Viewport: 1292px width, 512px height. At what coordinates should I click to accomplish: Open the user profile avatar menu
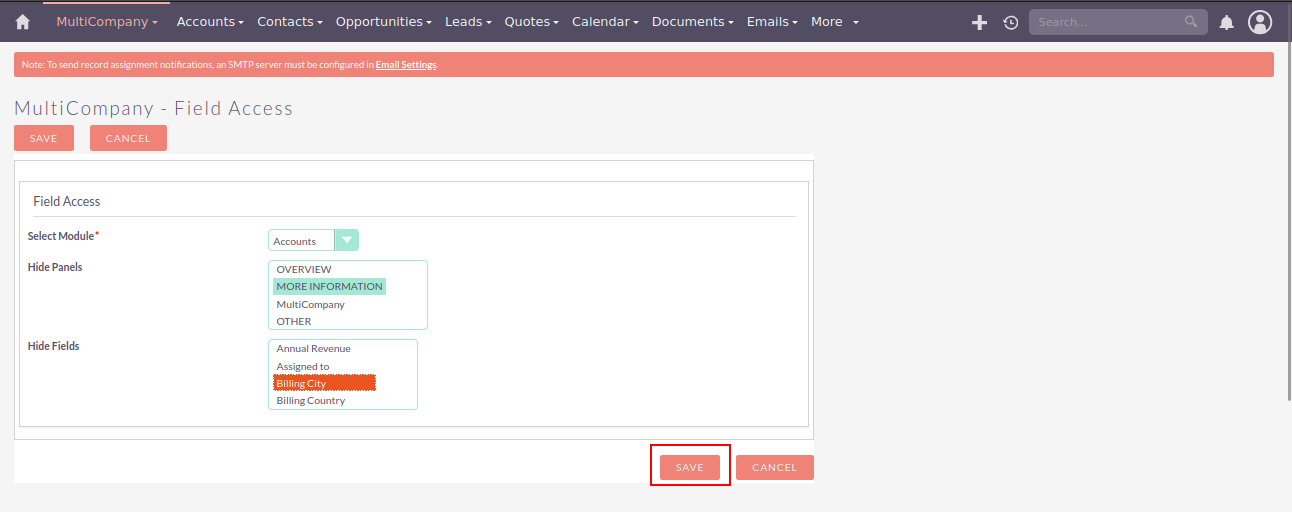pyautogui.click(x=1260, y=22)
